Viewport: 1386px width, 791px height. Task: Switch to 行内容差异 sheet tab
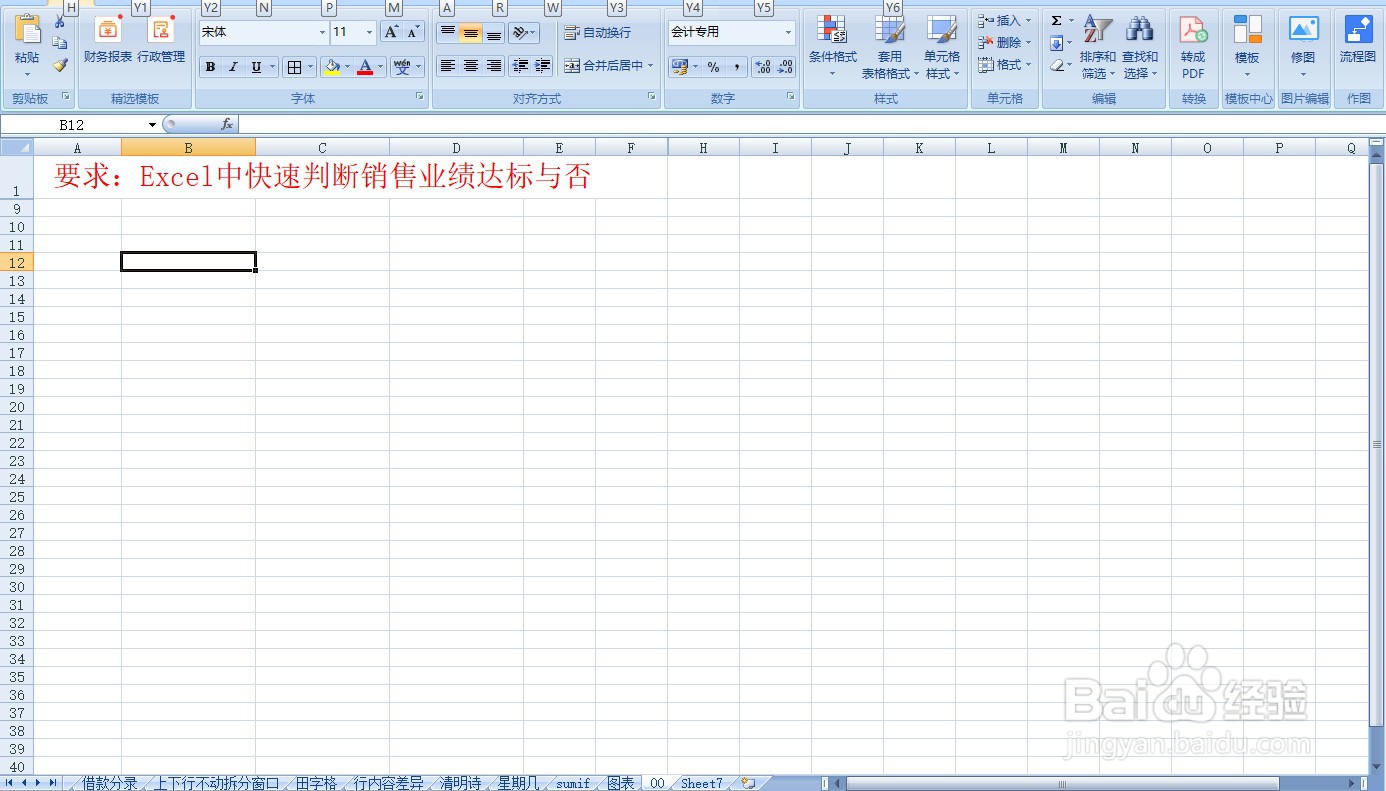point(389,783)
